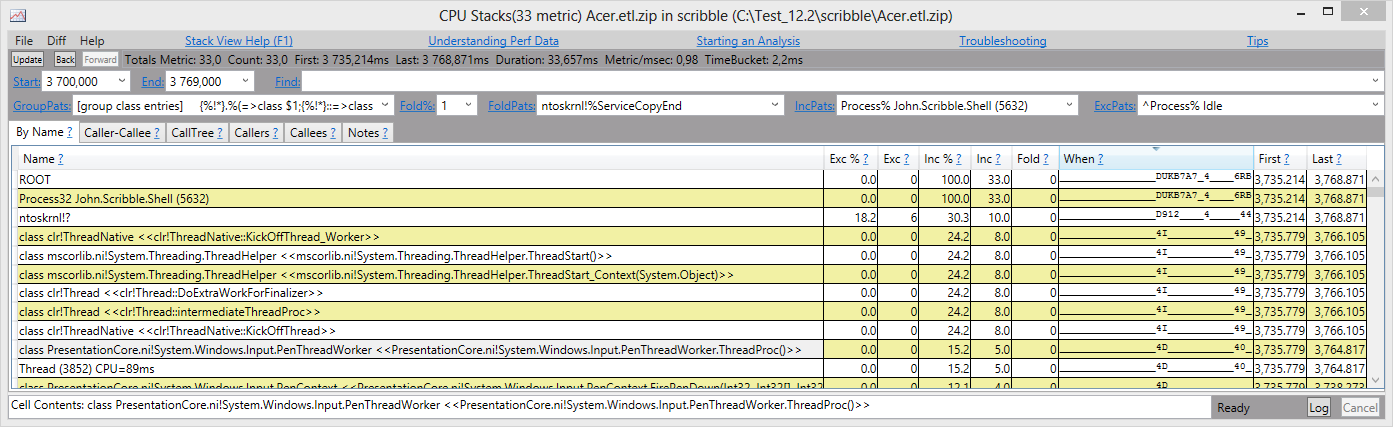The height and width of the screenshot is (427, 1393).
Task: Click into the Find text field
Action: tap(833, 82)
